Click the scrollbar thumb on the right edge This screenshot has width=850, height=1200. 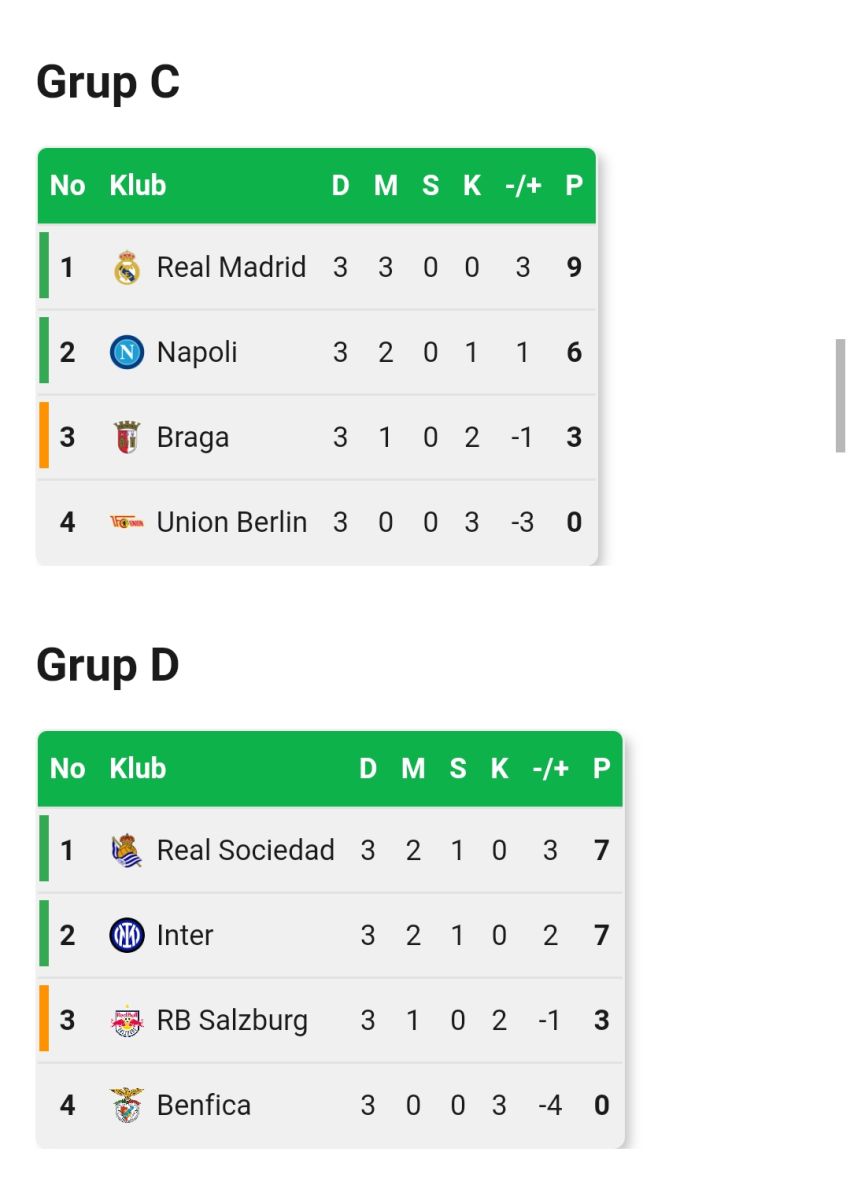point(841,396)
